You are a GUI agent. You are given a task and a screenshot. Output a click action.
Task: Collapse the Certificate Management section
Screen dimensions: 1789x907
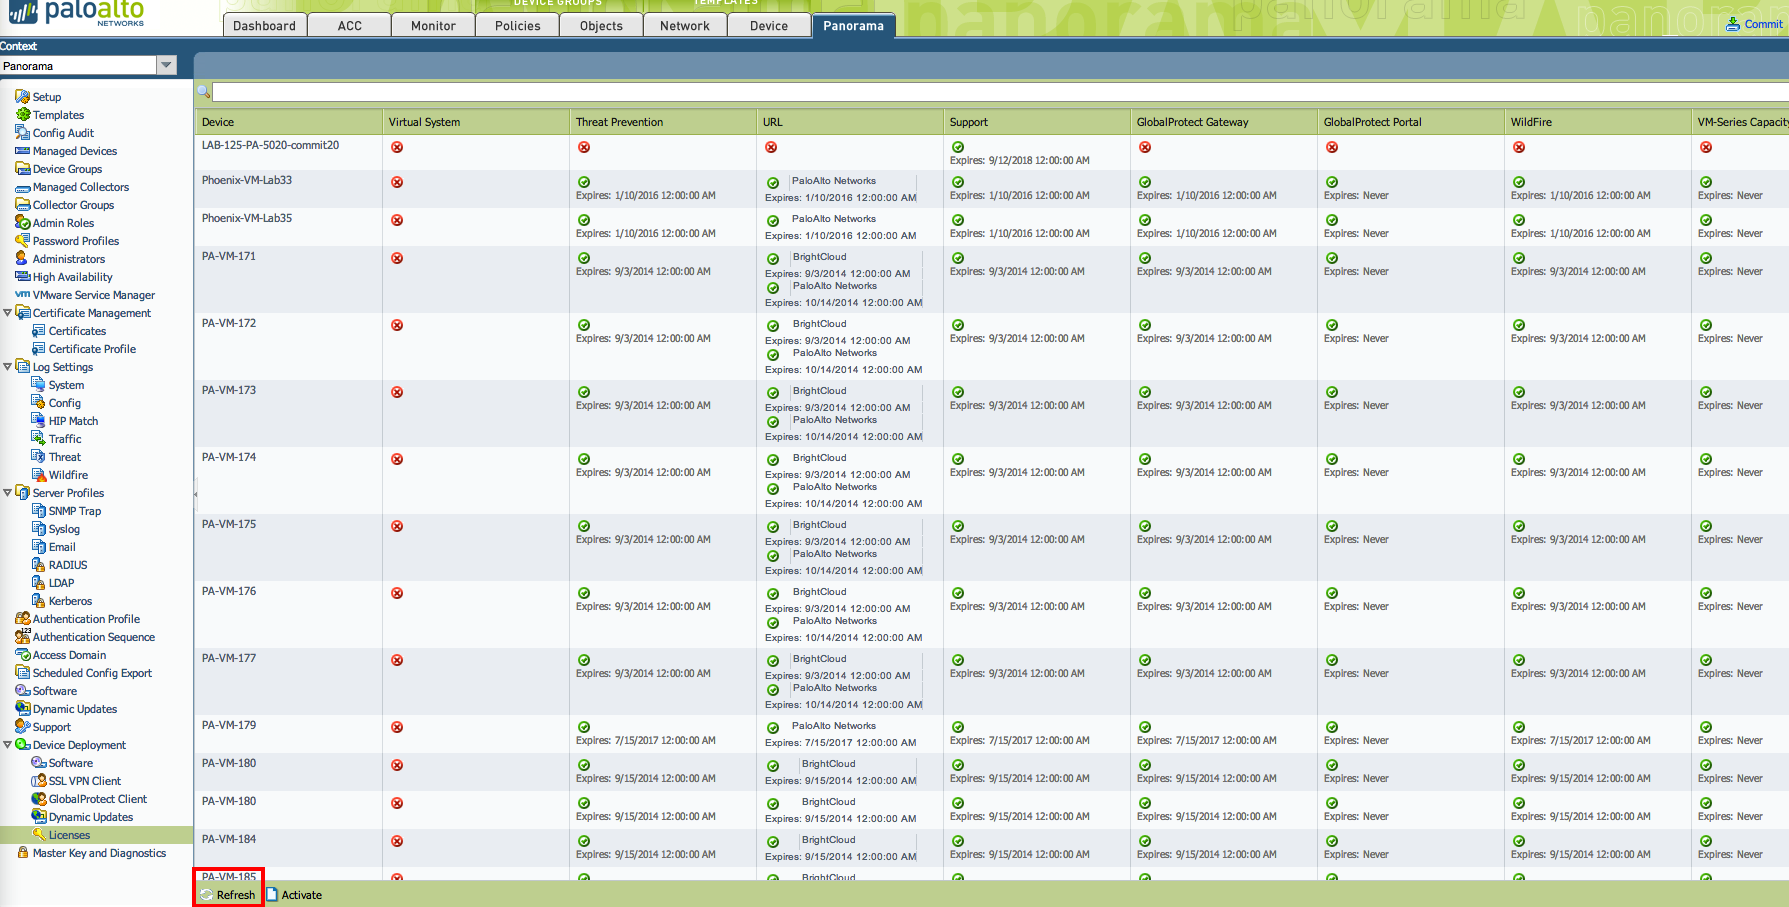pos(8,312)
